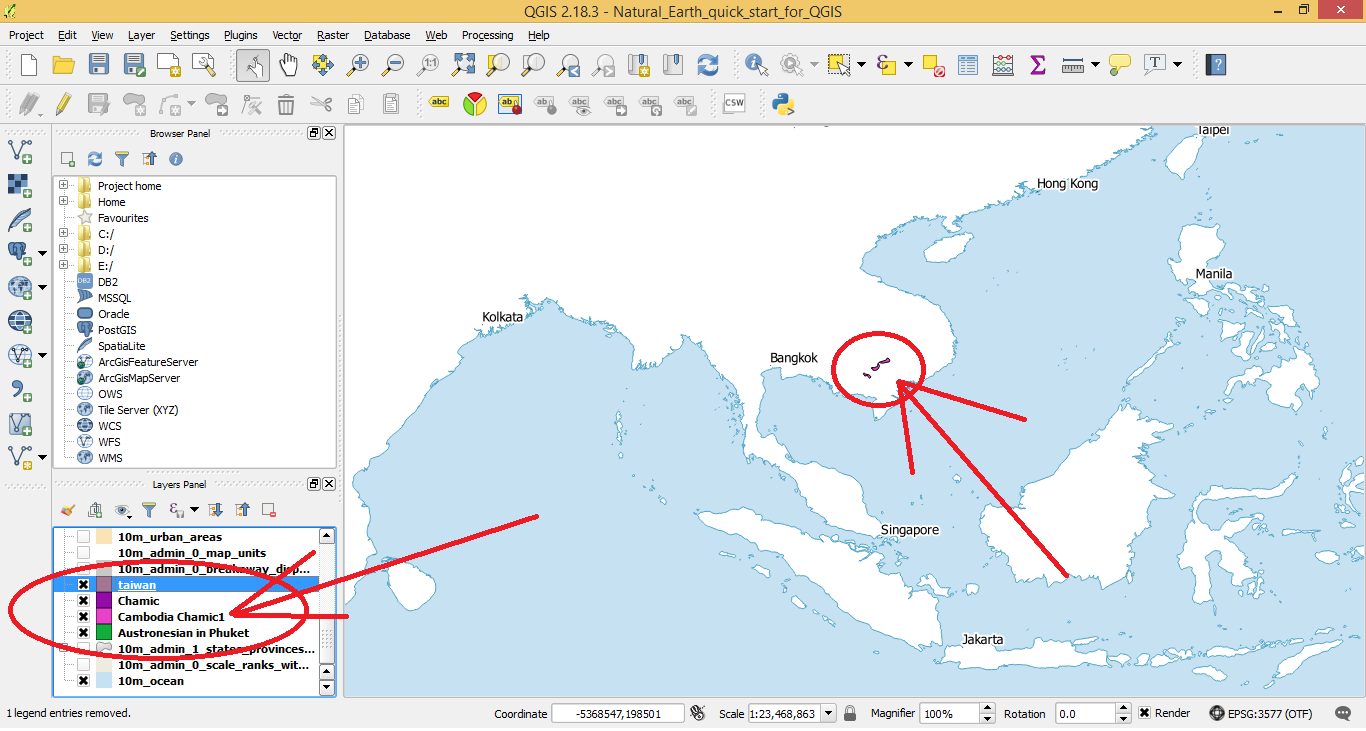Check the 10m_admin_0_map_units layer checkbox
The image size is (1366, 731).
point(84,553)
